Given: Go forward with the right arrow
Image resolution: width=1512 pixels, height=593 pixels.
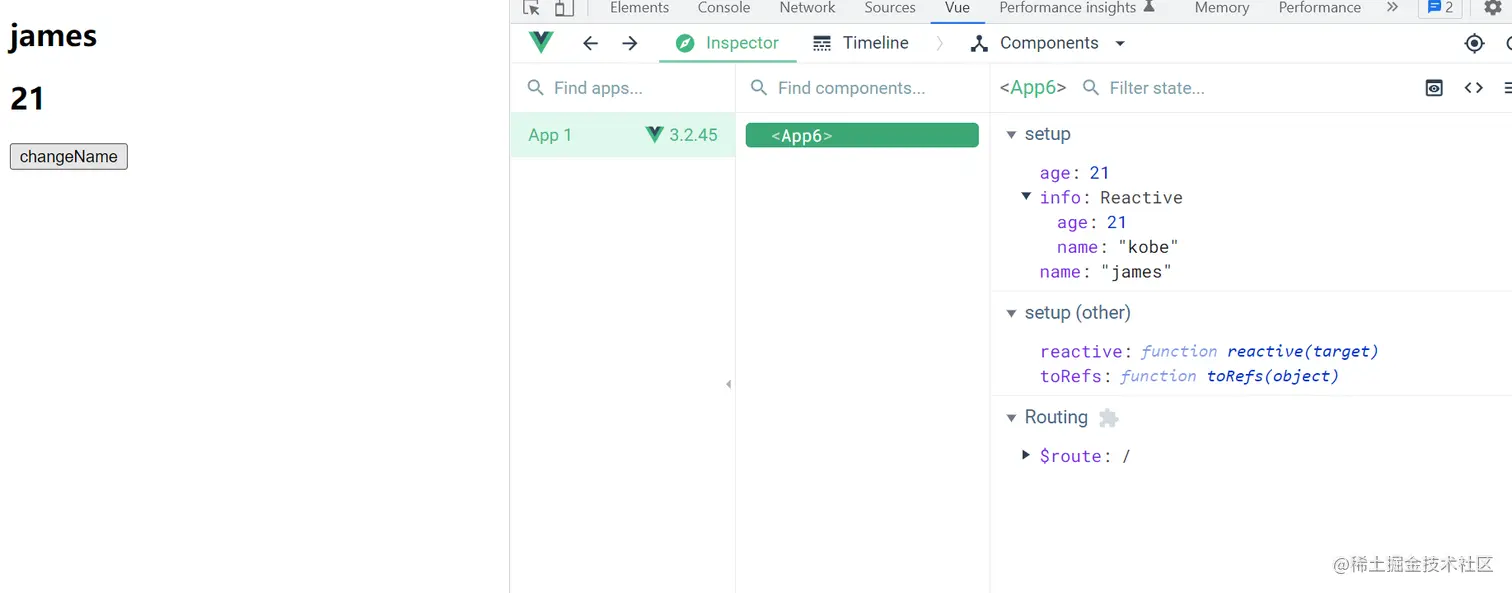Looking at the screenshot, I should (629, 43).
